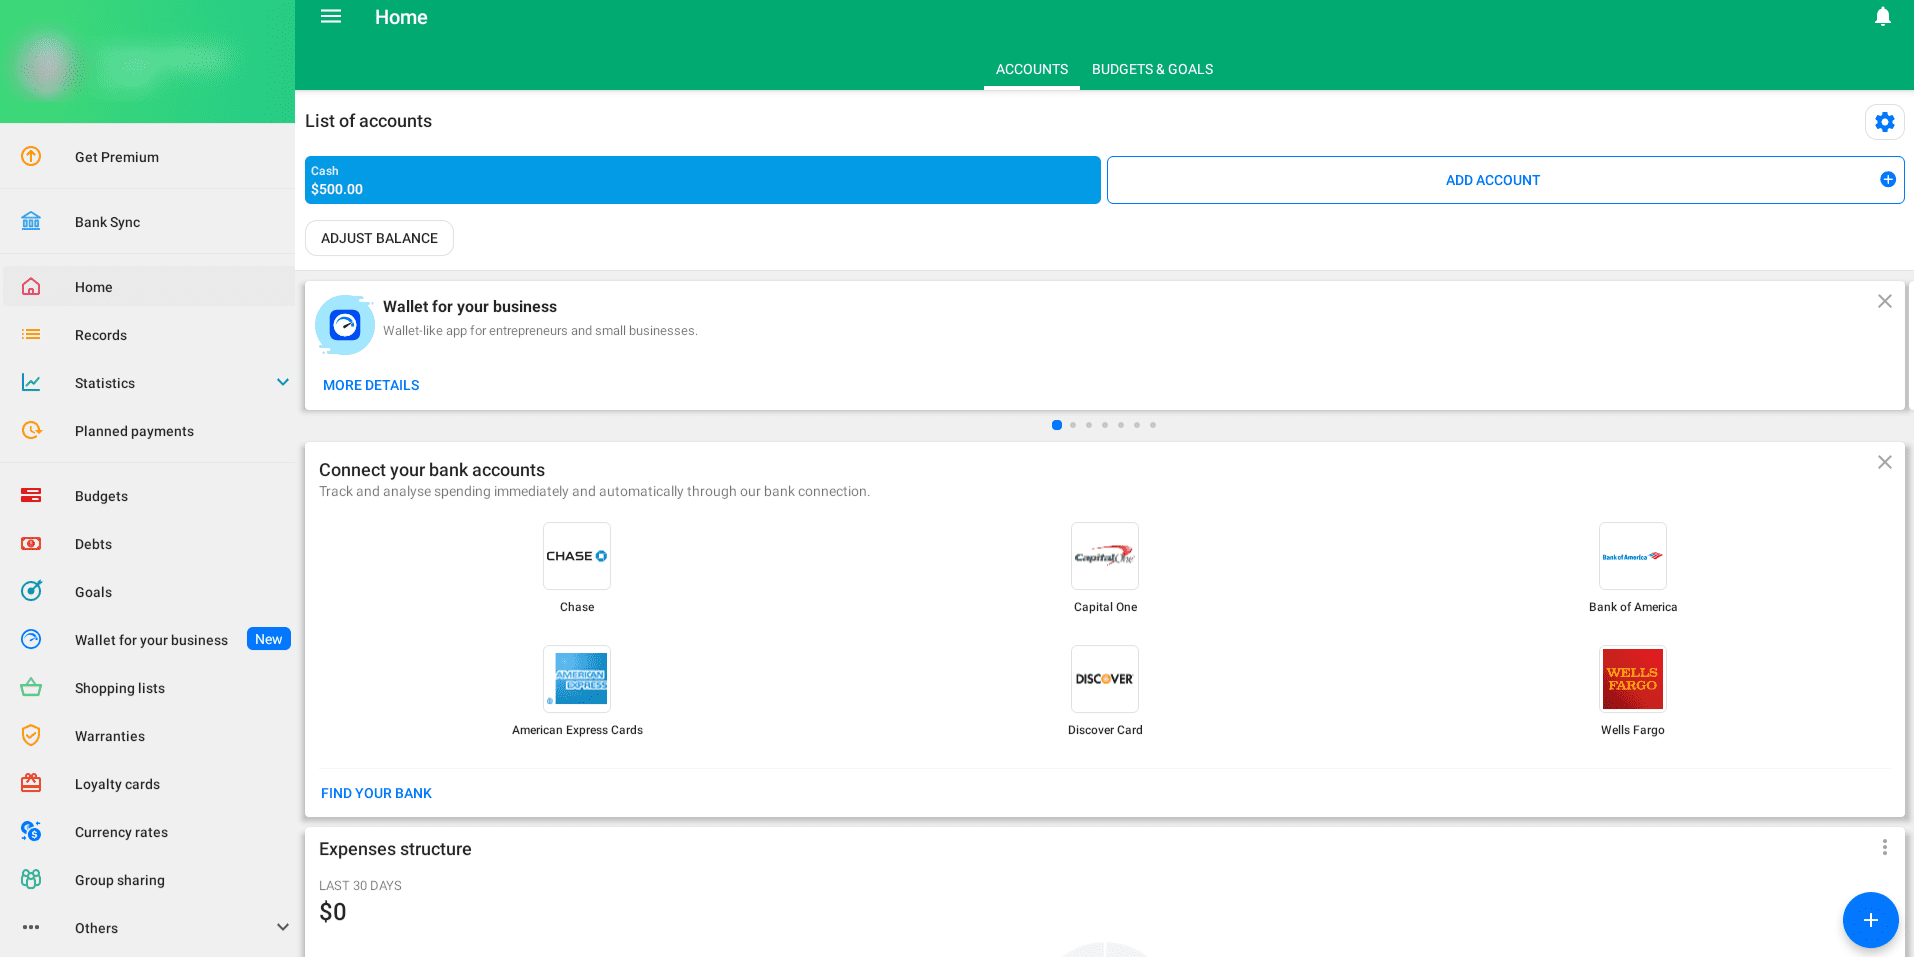The height and width of the screenshot is (957, 1914).
Task: Click the 'List of accounts' heading
Action: pos(368,121)
